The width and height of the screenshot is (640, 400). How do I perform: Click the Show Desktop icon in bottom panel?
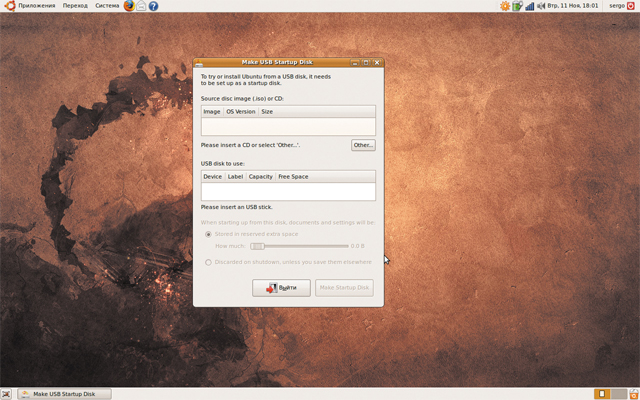coord(6,394)
